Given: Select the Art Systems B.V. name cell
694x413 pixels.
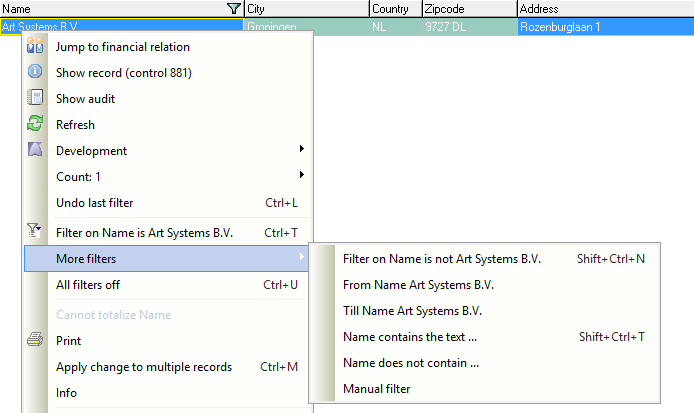Looking at the screenshot, I should pos(122,26).
